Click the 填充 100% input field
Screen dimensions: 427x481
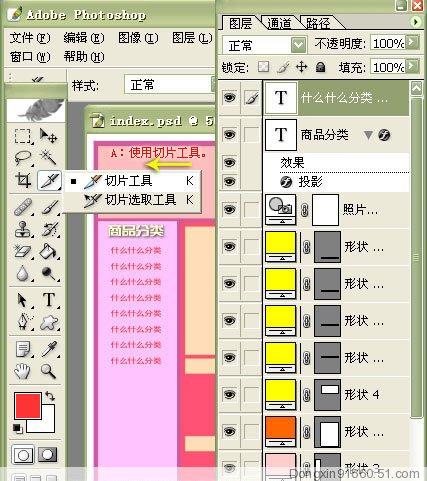388,67
